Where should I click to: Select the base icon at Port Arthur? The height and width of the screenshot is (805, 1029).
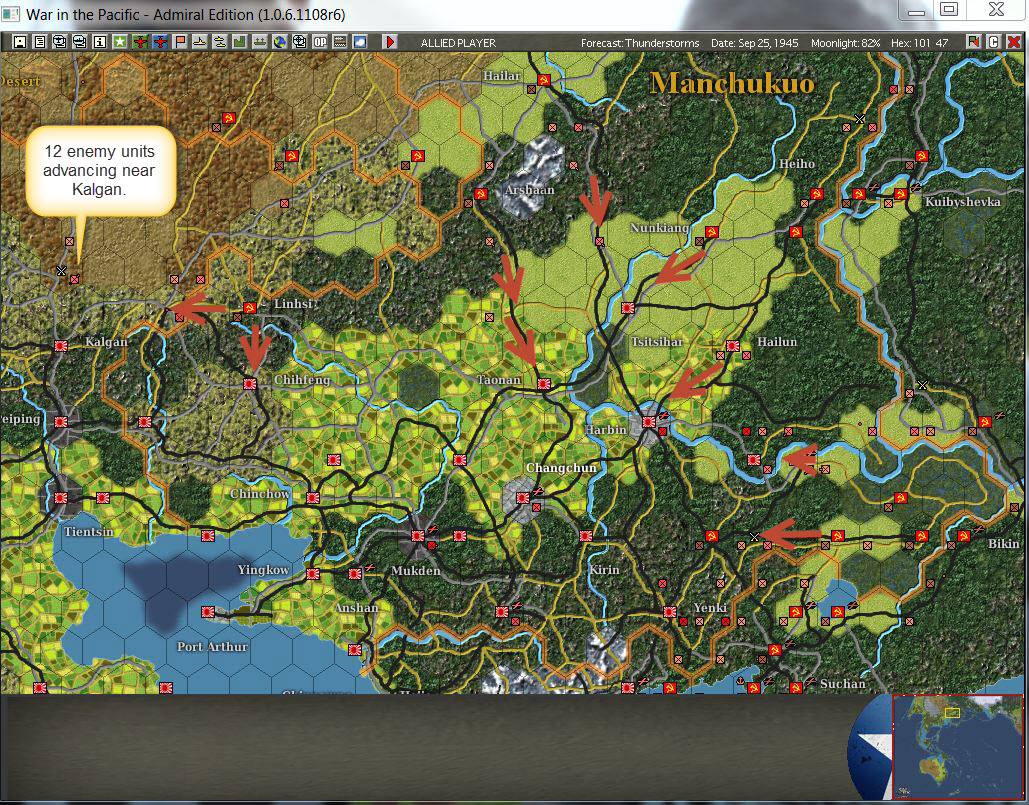tap(208, 612)
